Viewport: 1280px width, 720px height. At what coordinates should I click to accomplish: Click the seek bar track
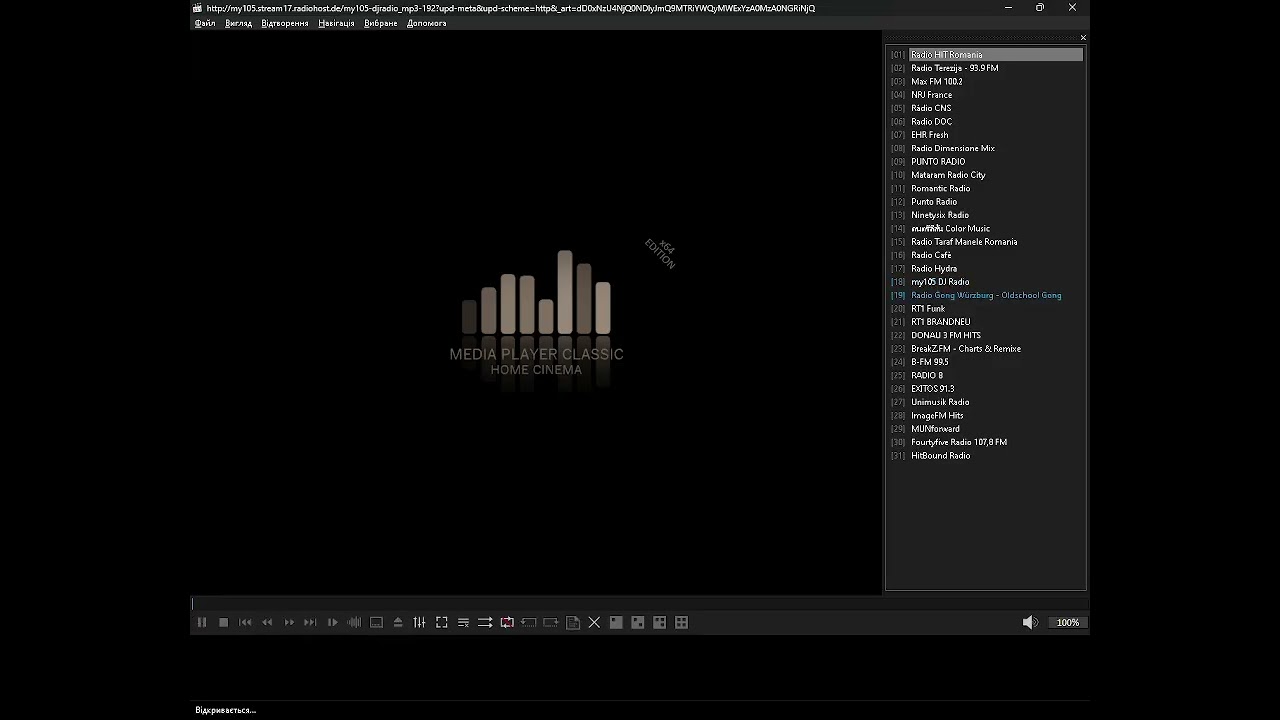click(x=639, y=604)
